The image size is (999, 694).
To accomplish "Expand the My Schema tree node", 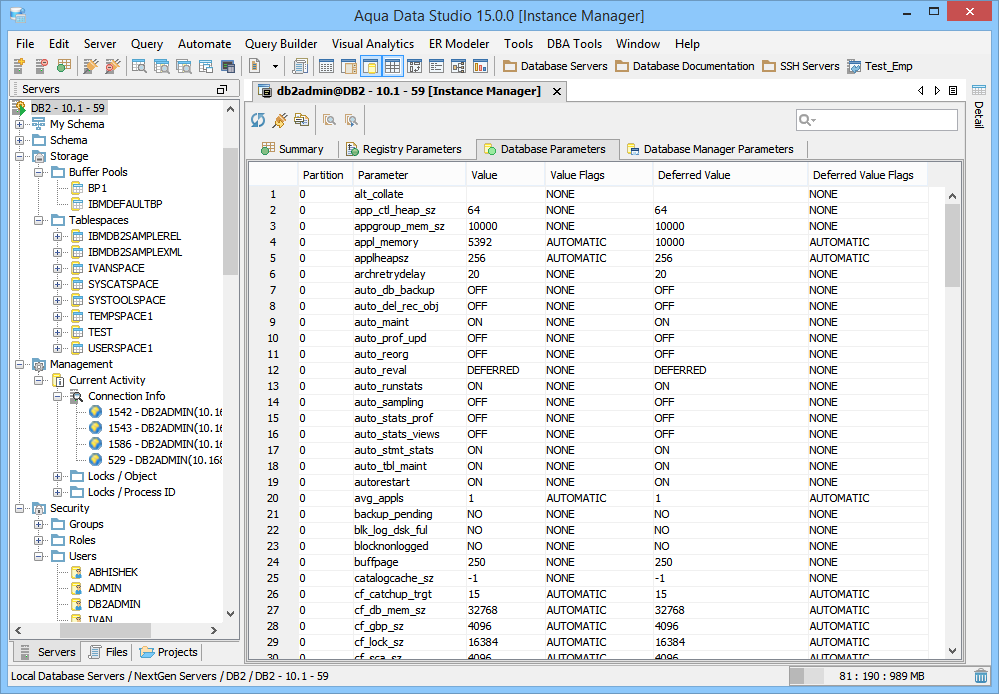I will point(20,124).
